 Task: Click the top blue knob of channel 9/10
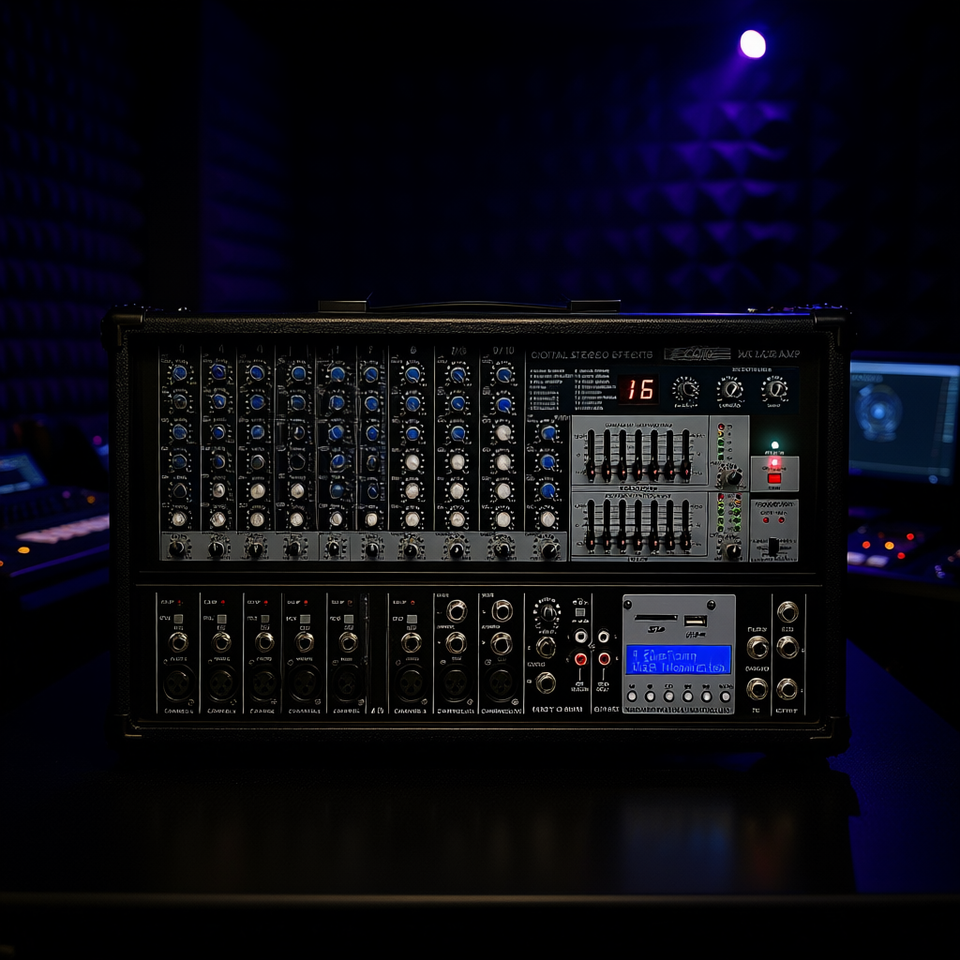(x=504, y=374)
